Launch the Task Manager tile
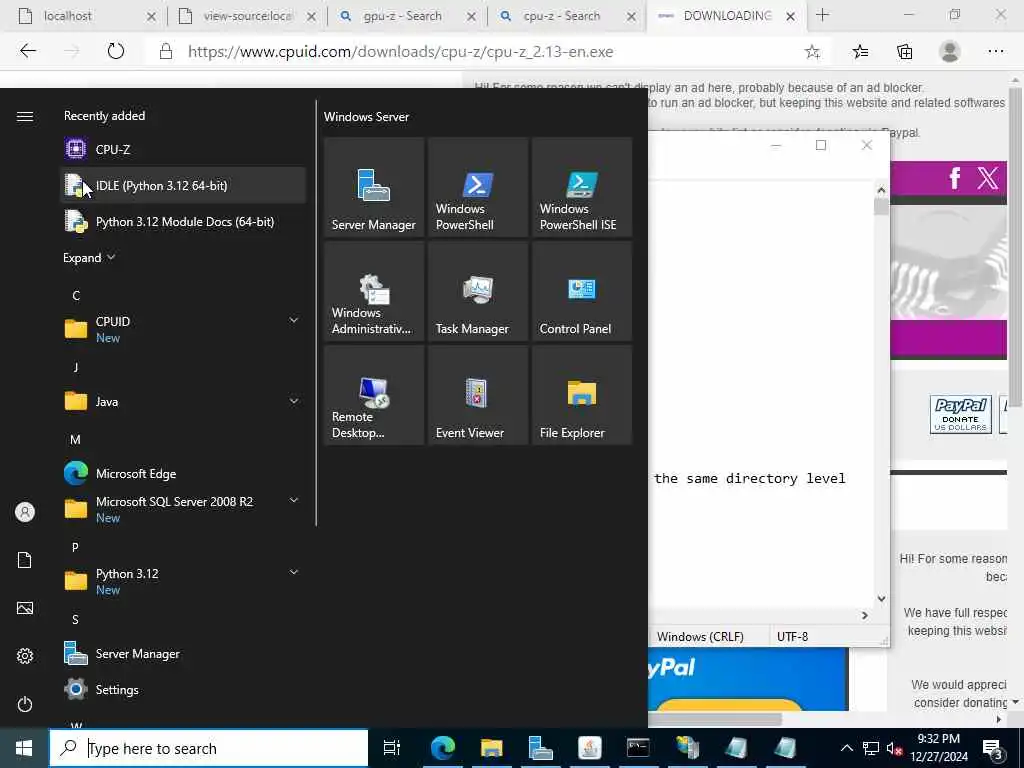This screenshot has width=1024, height=768. (478, 291)
